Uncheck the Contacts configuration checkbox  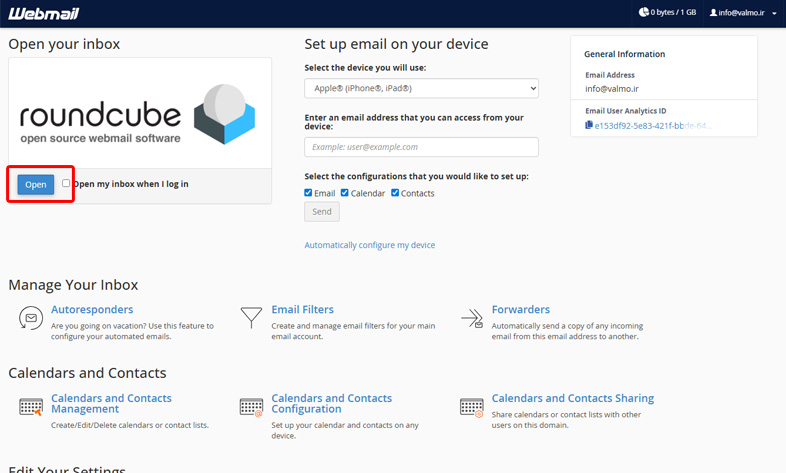point(395,193)
